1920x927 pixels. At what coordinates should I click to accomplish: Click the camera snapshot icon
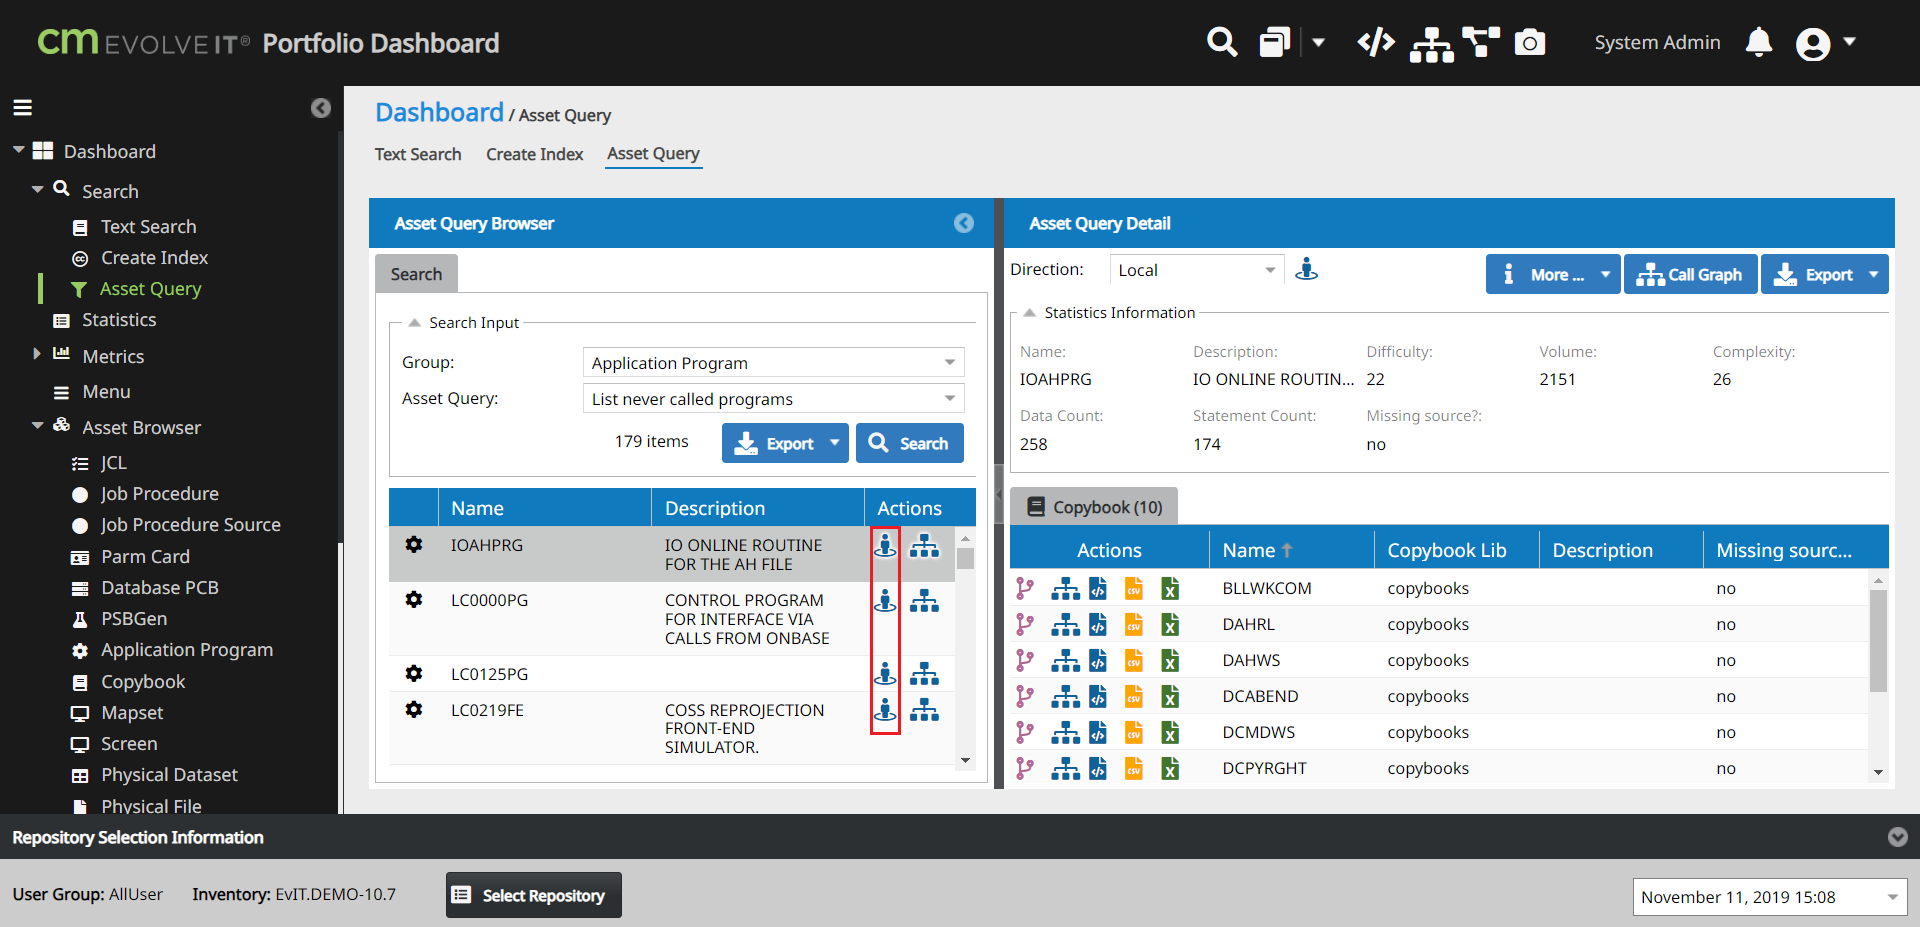click(1530, 42)
